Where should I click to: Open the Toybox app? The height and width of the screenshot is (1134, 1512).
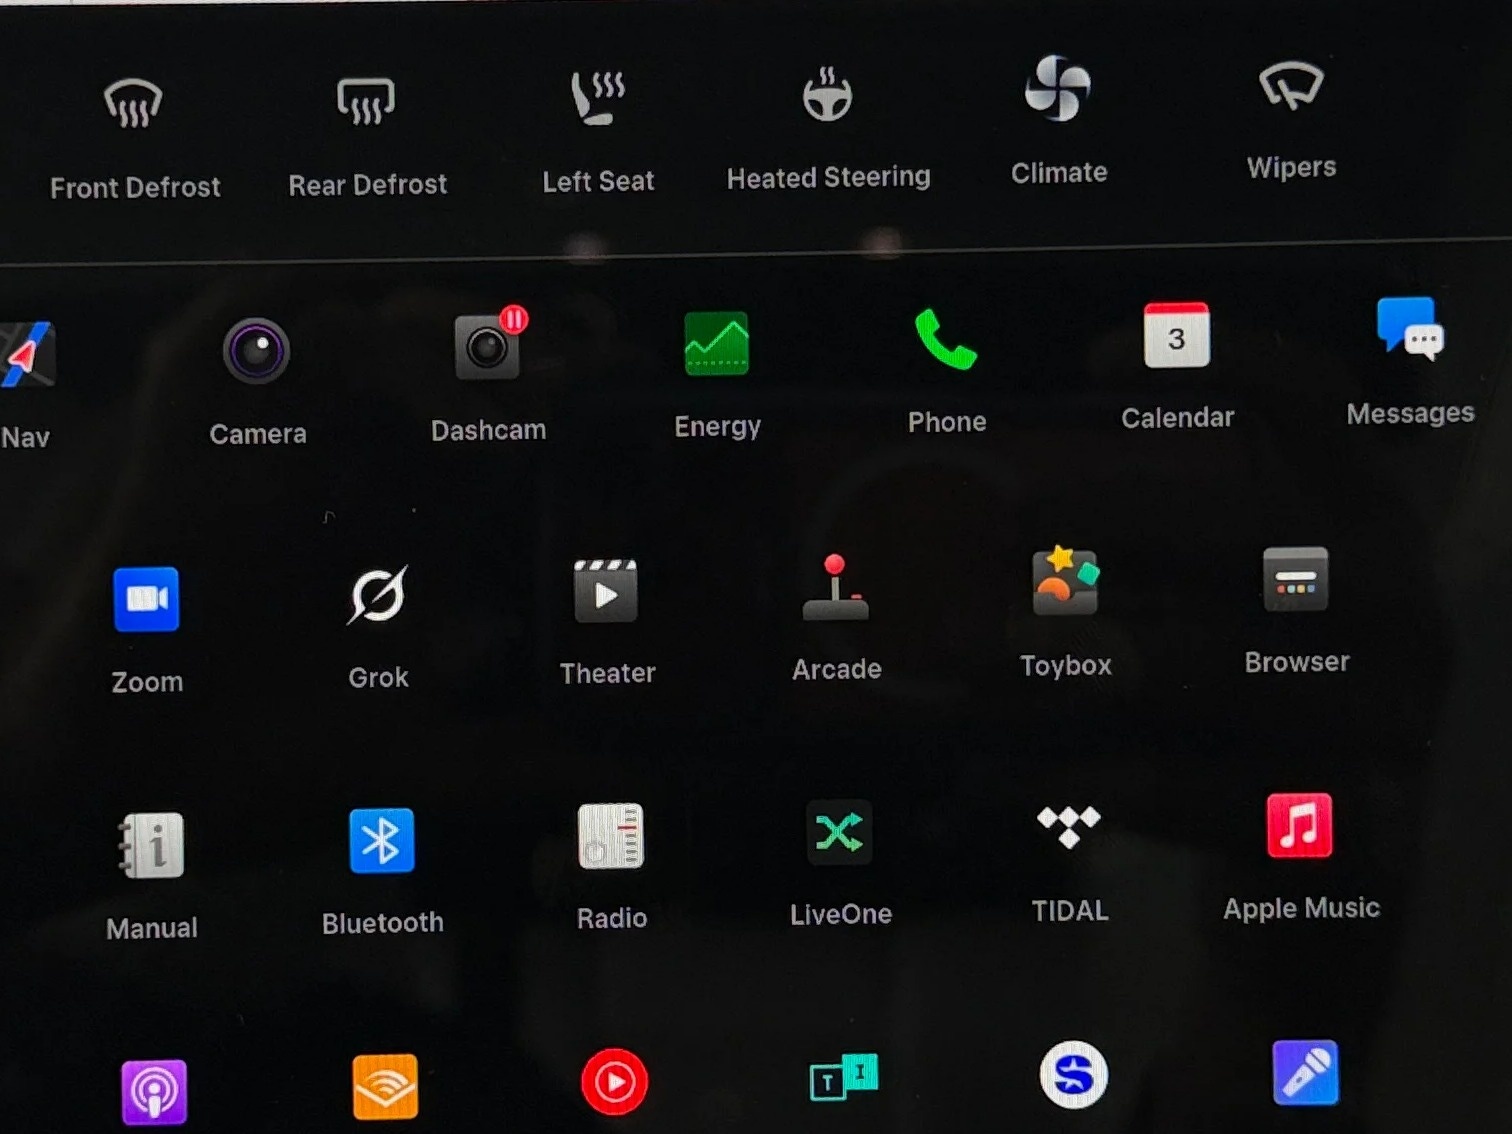point(1065,581)
